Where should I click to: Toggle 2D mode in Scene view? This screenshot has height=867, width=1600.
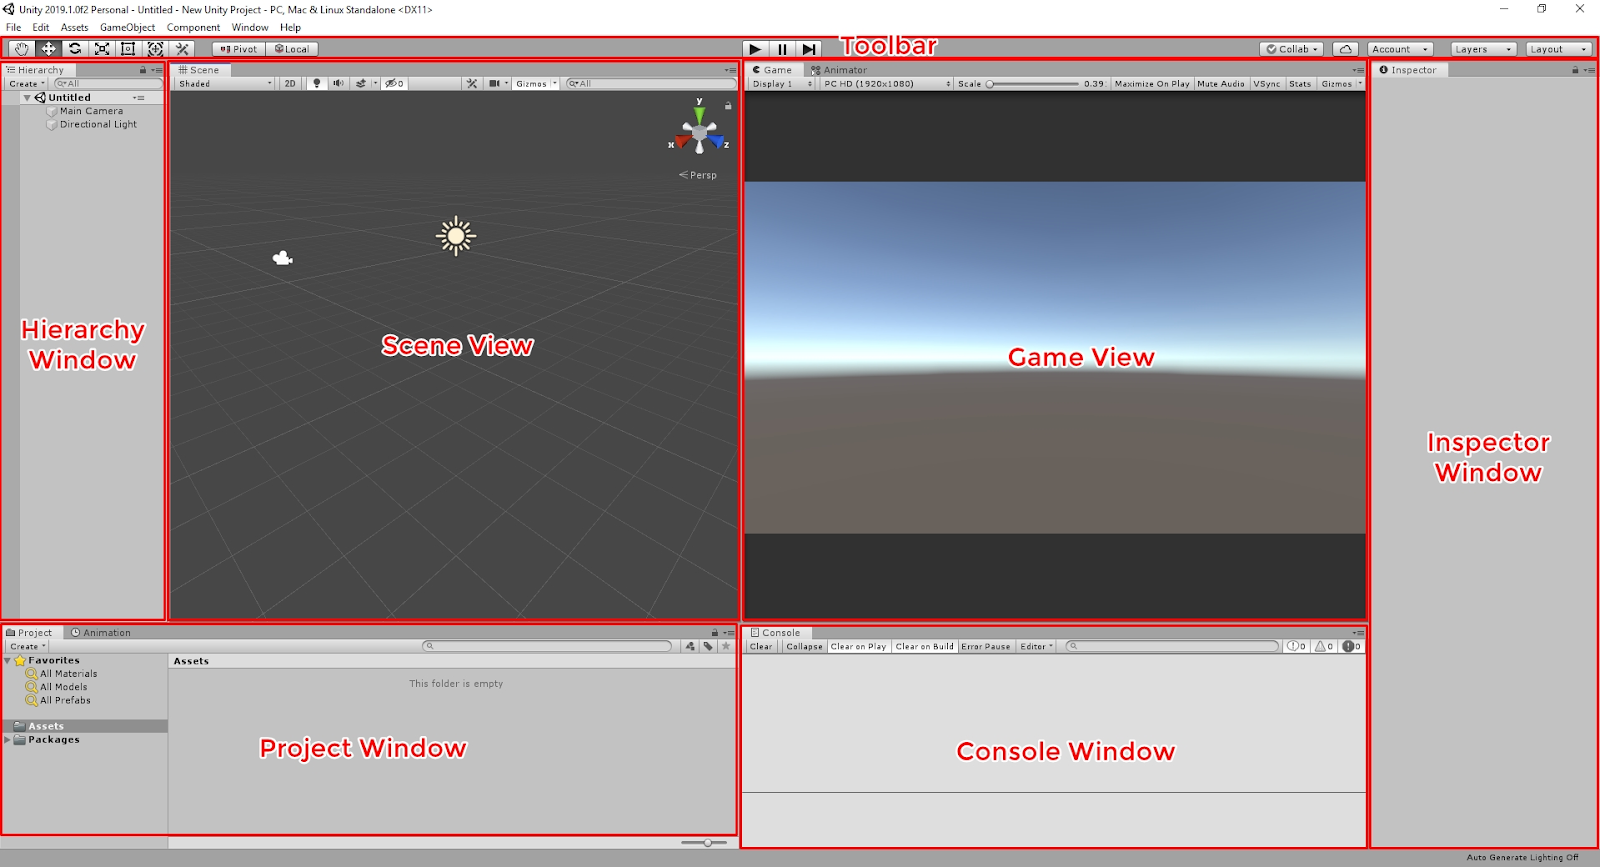[x=290, y=84]
